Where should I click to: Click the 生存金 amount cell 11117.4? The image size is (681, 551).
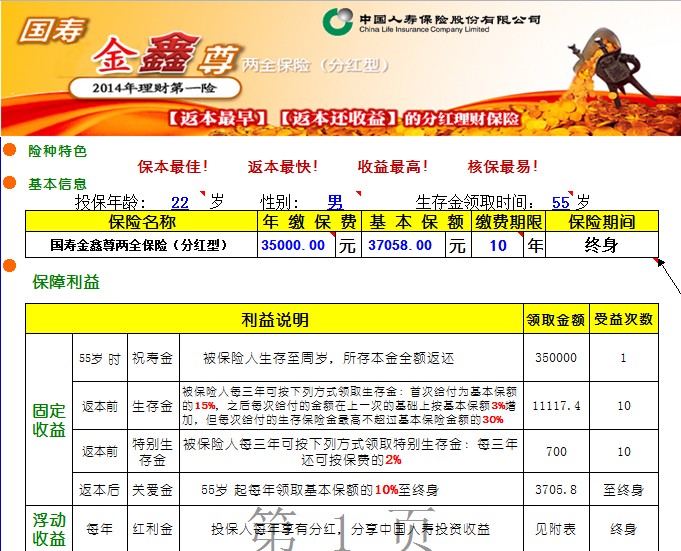pos(556,406)
